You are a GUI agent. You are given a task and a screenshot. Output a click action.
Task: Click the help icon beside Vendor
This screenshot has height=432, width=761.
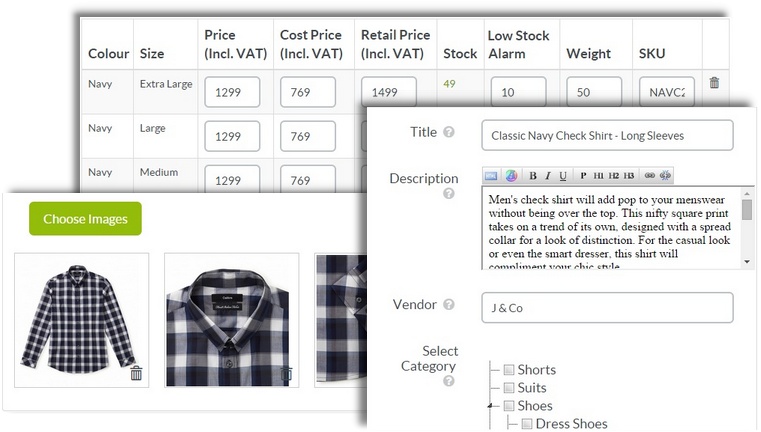point(449,305)
